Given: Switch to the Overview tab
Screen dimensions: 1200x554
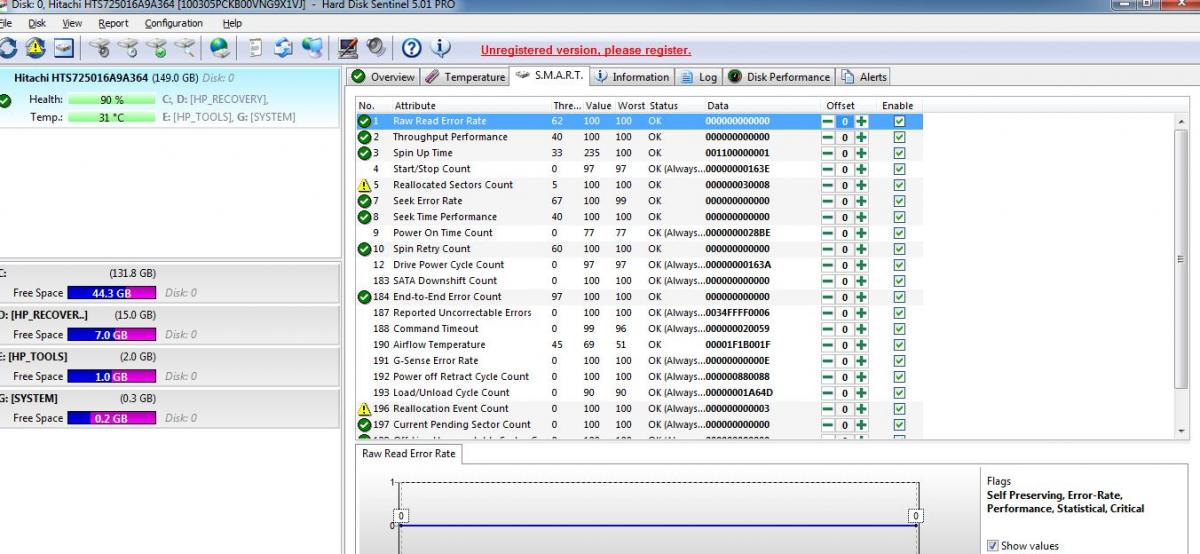Looking at the screenshot, I should 382,77.
